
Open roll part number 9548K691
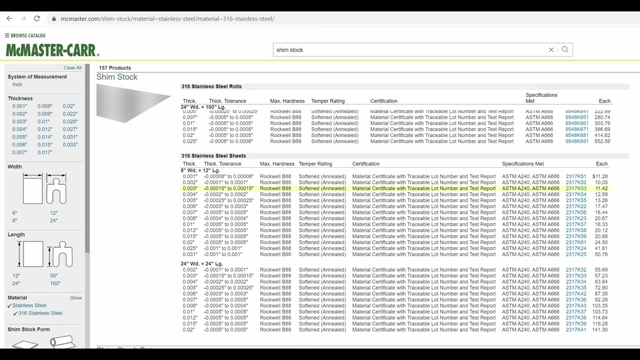coord(577,141)
